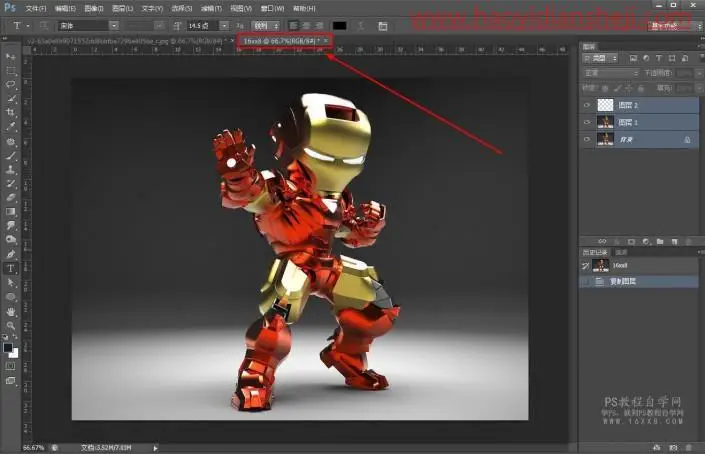Open the Character panel toggle icon

coord(383,26)
